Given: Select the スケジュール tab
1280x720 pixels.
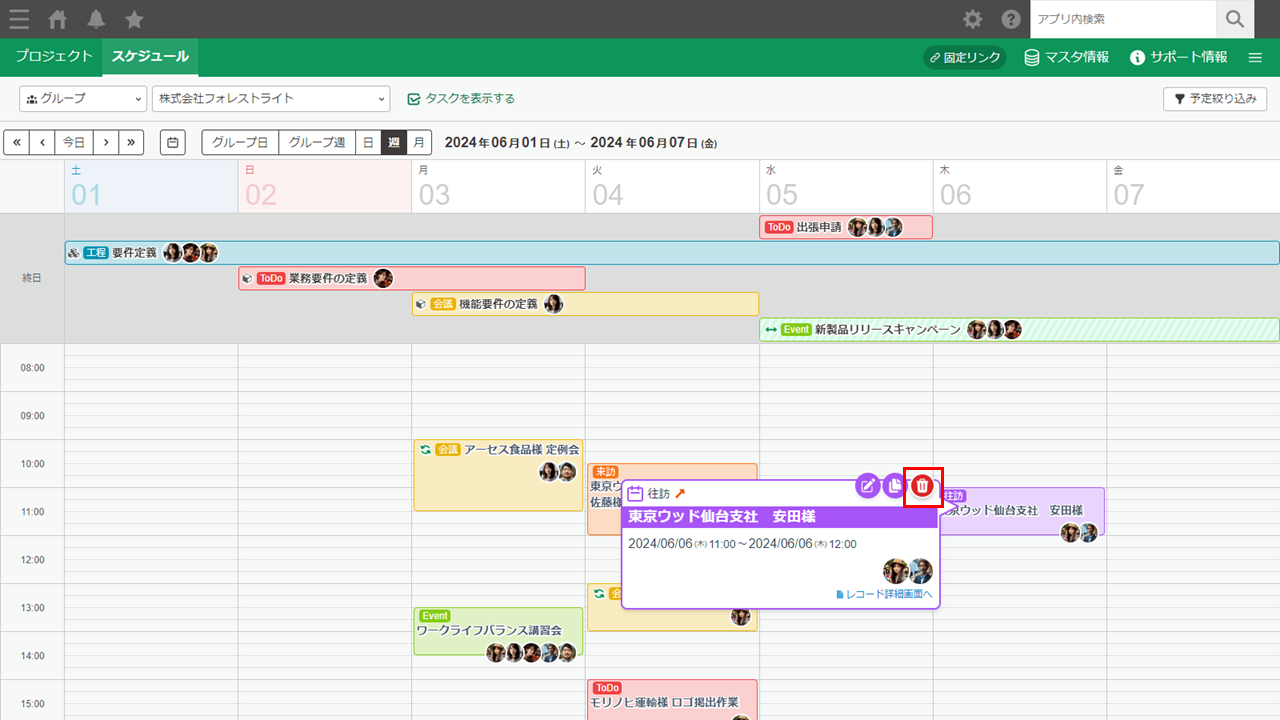Looking at the screenshot, I should (x=150, y=57).
